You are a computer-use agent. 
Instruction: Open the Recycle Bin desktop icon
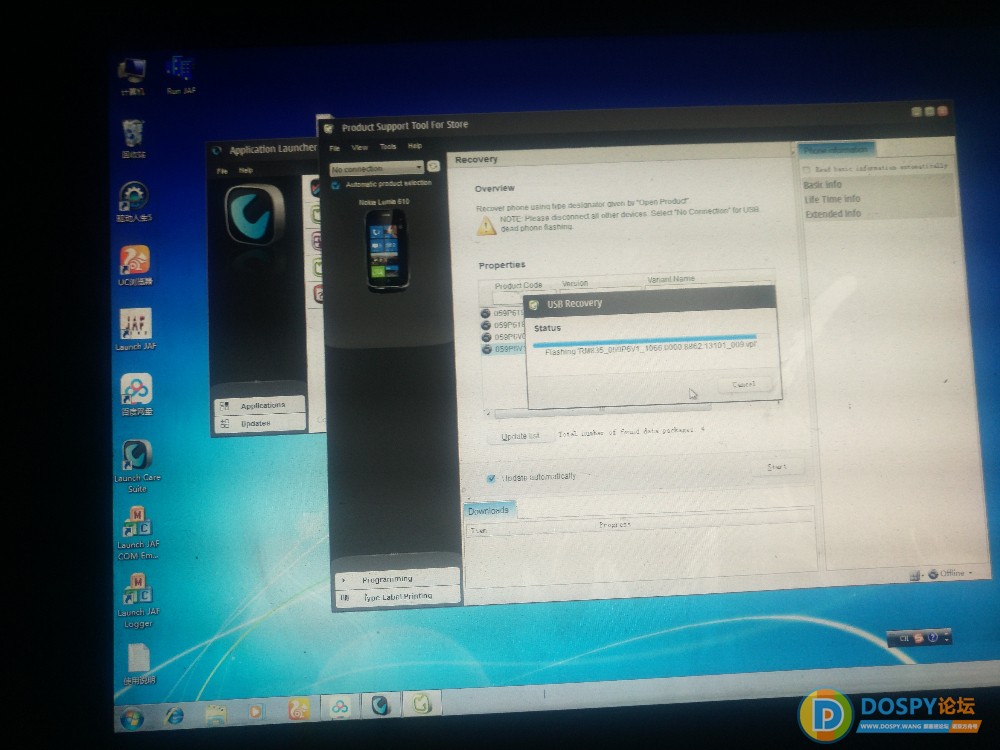(x=133, y=138)
